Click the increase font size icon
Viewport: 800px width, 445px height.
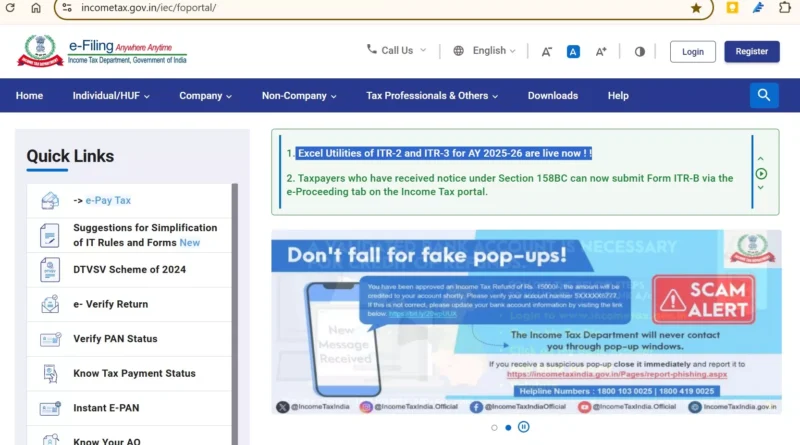(601, 51)
